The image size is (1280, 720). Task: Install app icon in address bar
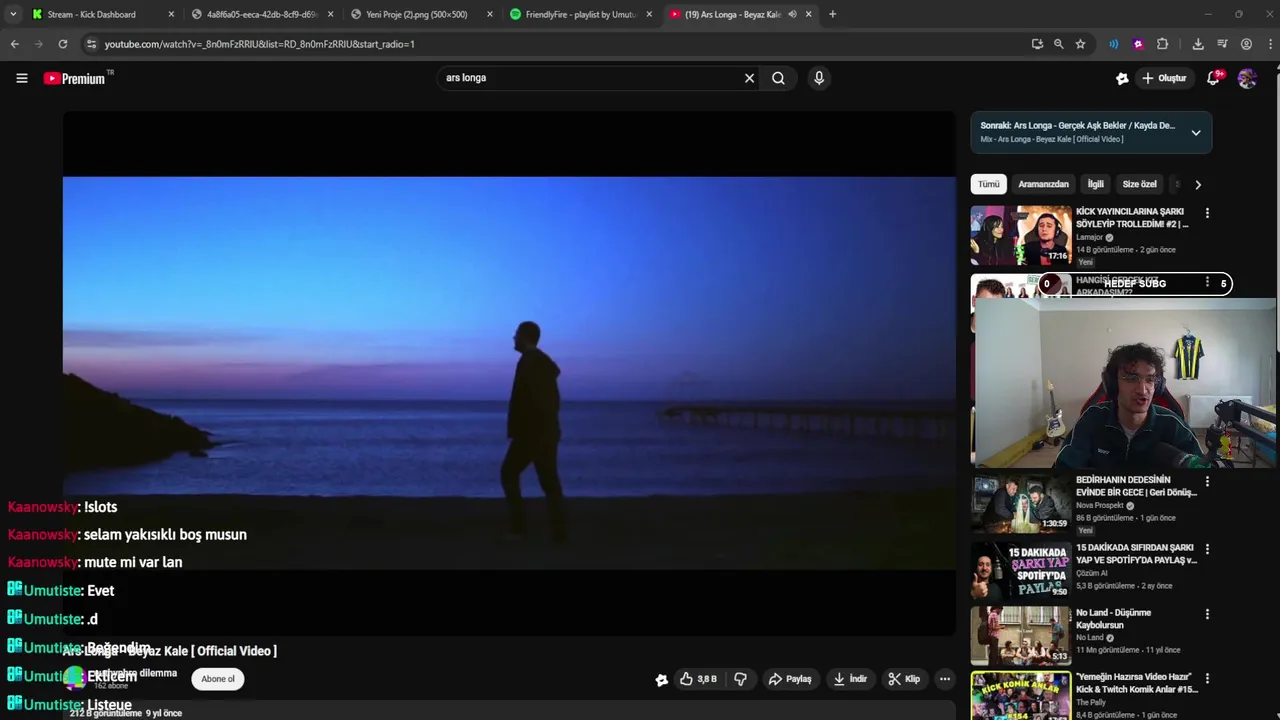(x=1037, y=44)
